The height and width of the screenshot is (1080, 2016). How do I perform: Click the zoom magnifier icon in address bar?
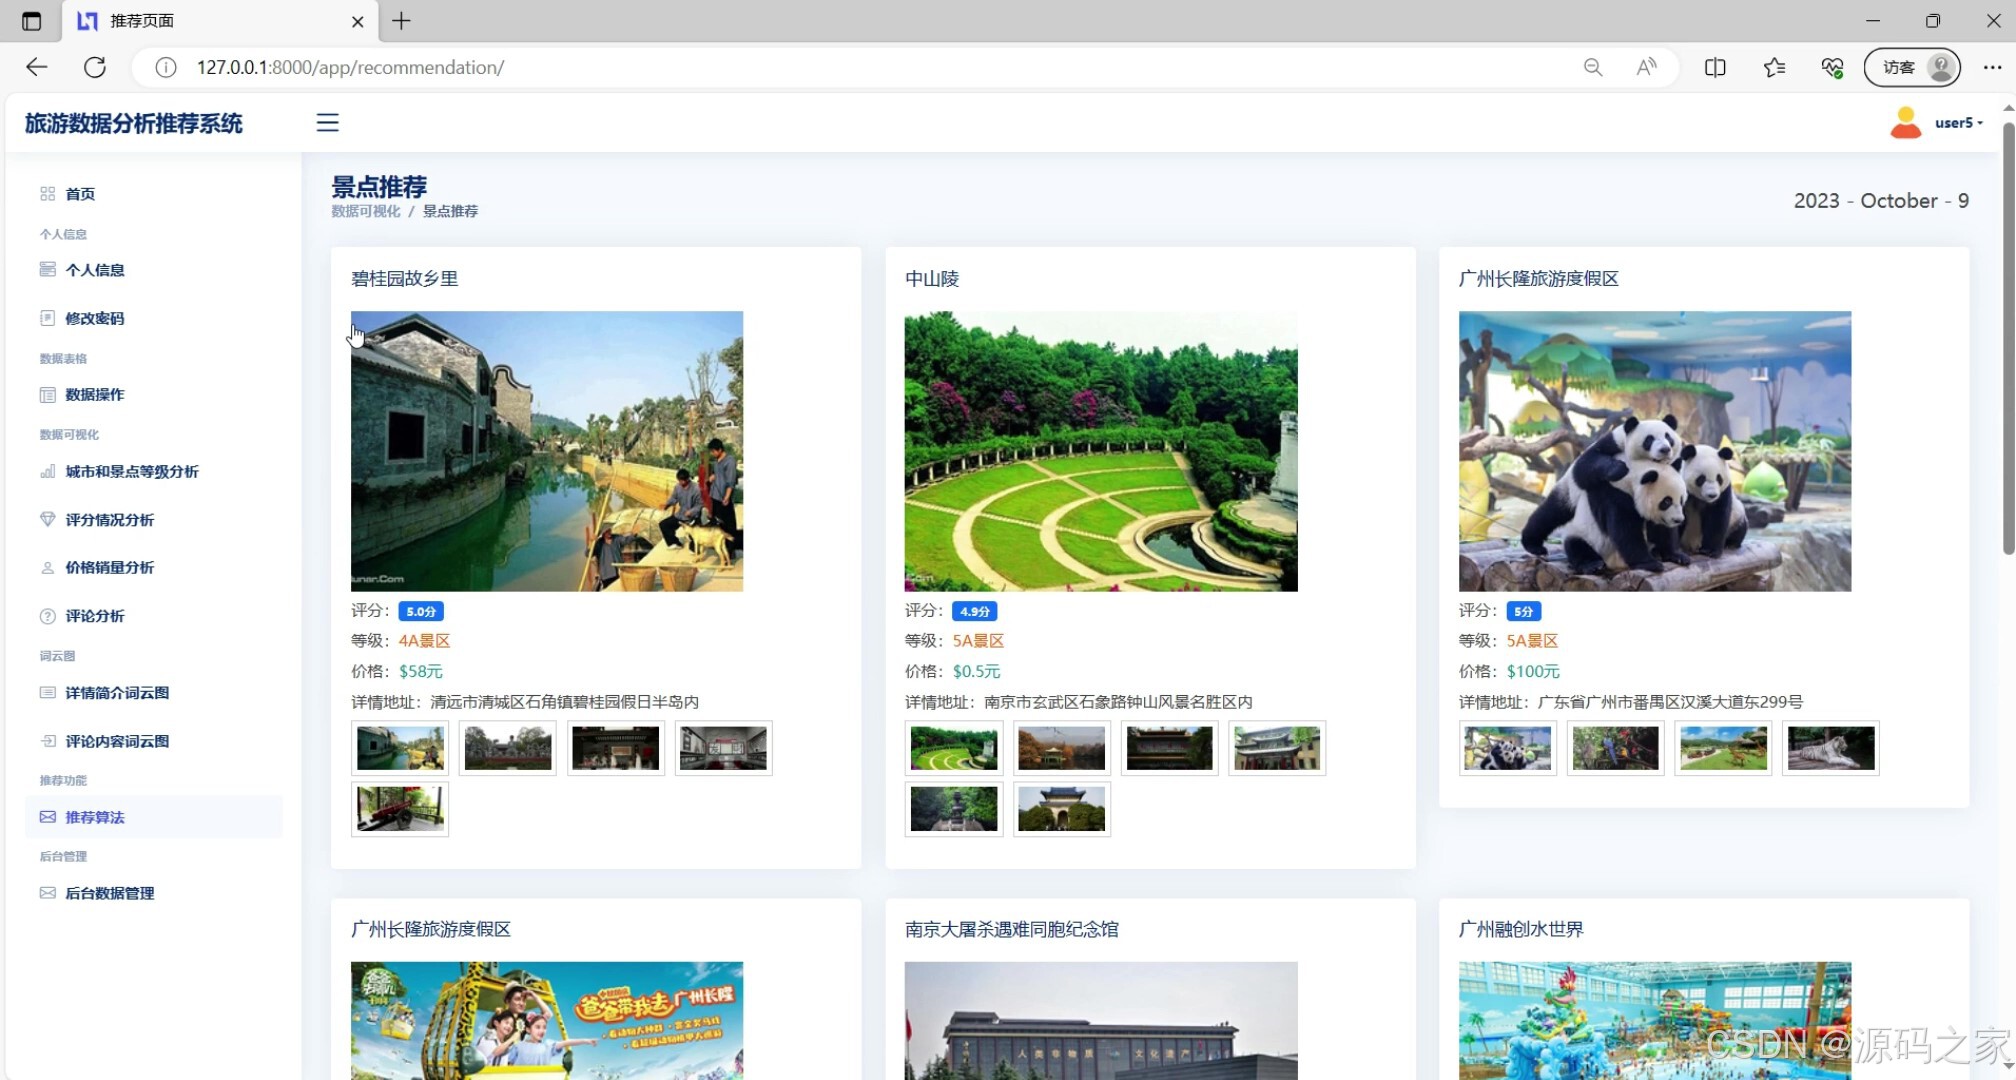pyautogui.click(x=1593, y=67)
